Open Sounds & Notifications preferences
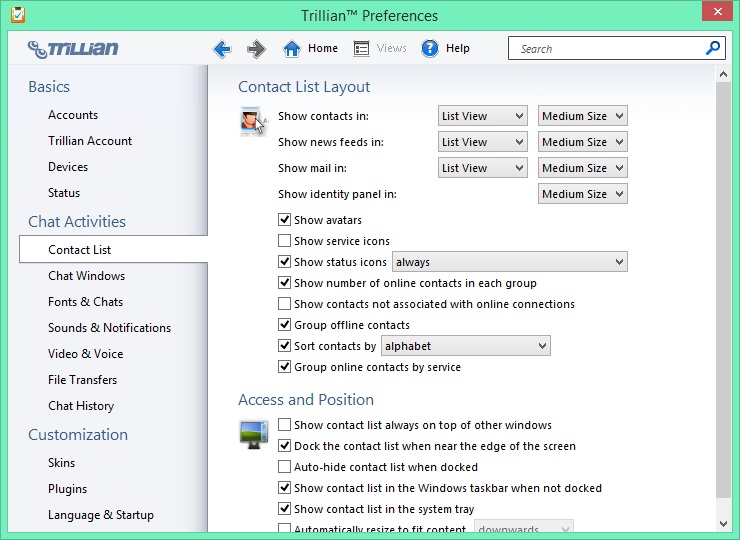Image resolution: width=740 pixels, height=540 pixels. coord(109,328)
